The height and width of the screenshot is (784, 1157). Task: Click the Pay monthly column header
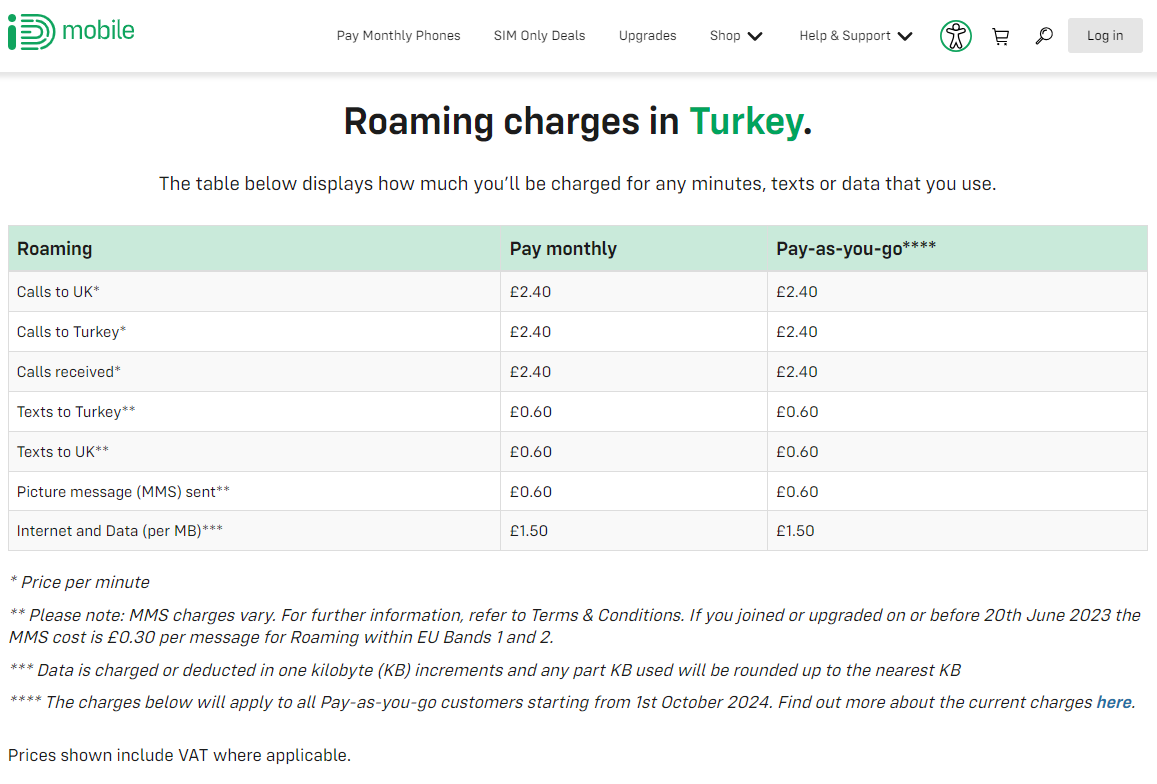tap(563, 249)
